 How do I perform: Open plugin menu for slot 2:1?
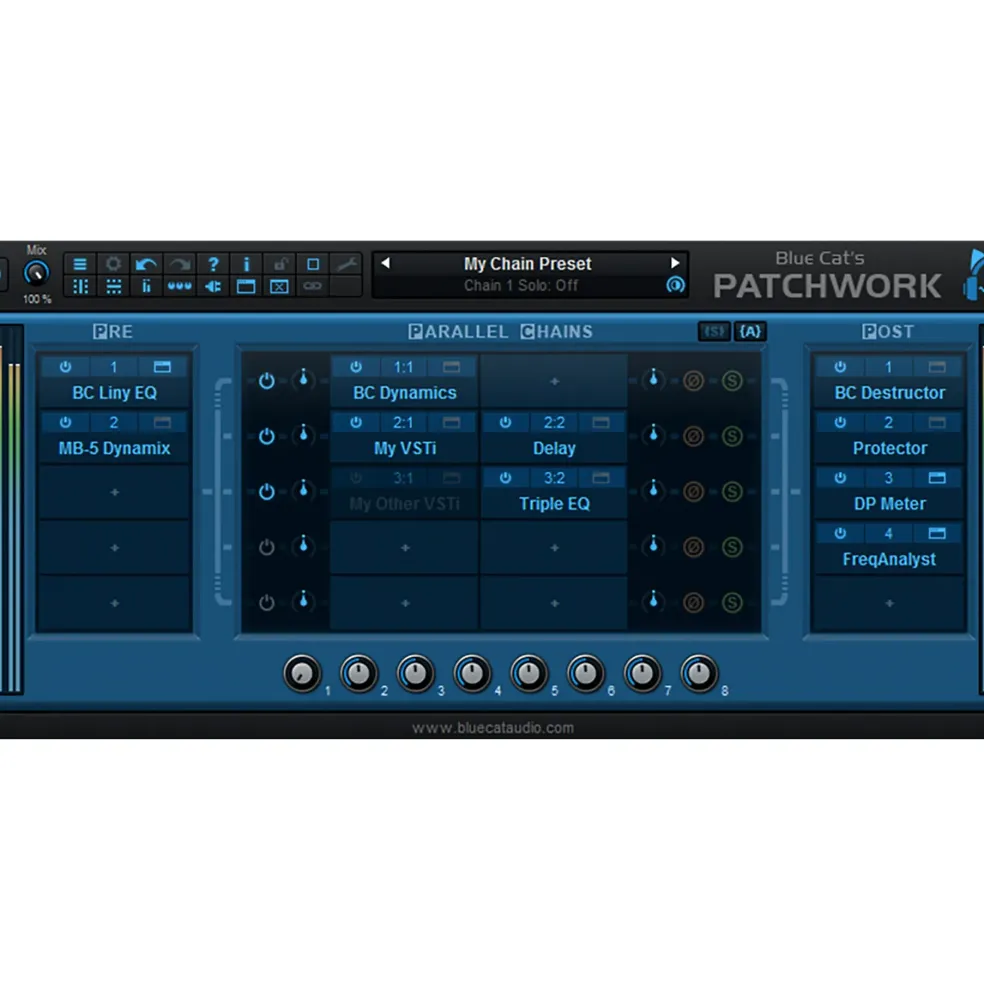click(403, 422)
